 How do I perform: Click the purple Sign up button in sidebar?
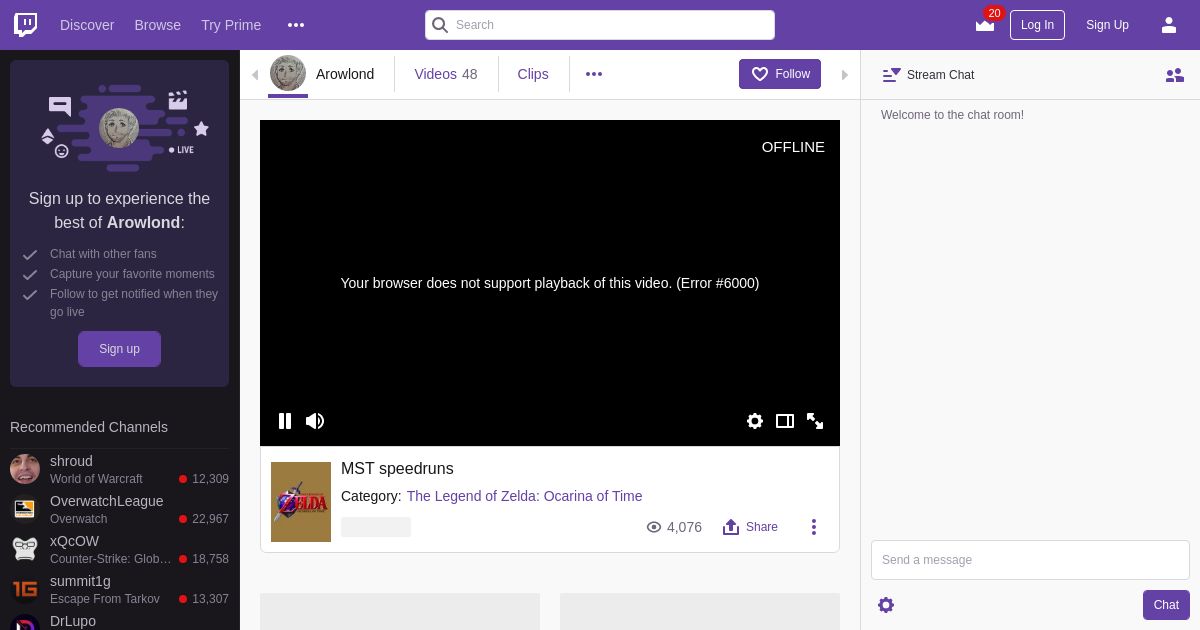click(119, 349)
